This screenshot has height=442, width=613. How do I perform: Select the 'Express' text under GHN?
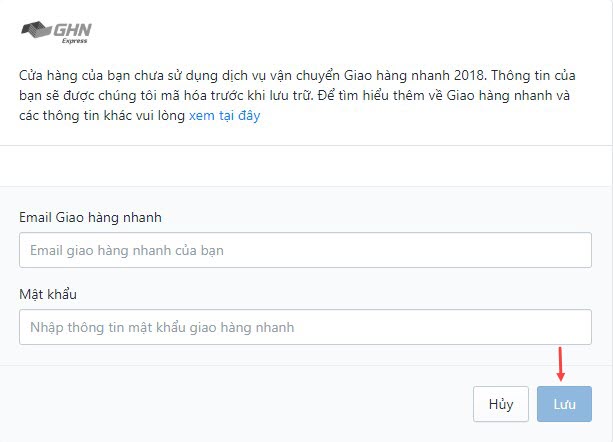(x=74, y=41)
